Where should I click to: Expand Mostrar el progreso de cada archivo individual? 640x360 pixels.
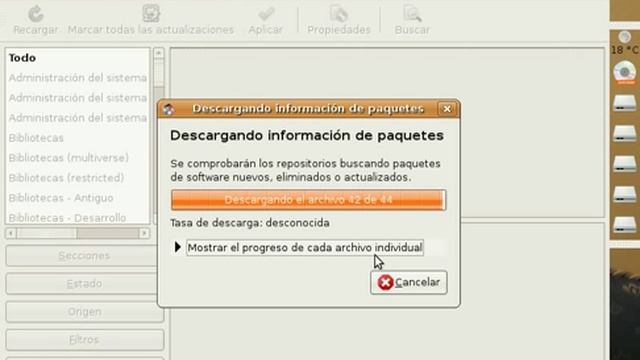click(x=178, y=247)
